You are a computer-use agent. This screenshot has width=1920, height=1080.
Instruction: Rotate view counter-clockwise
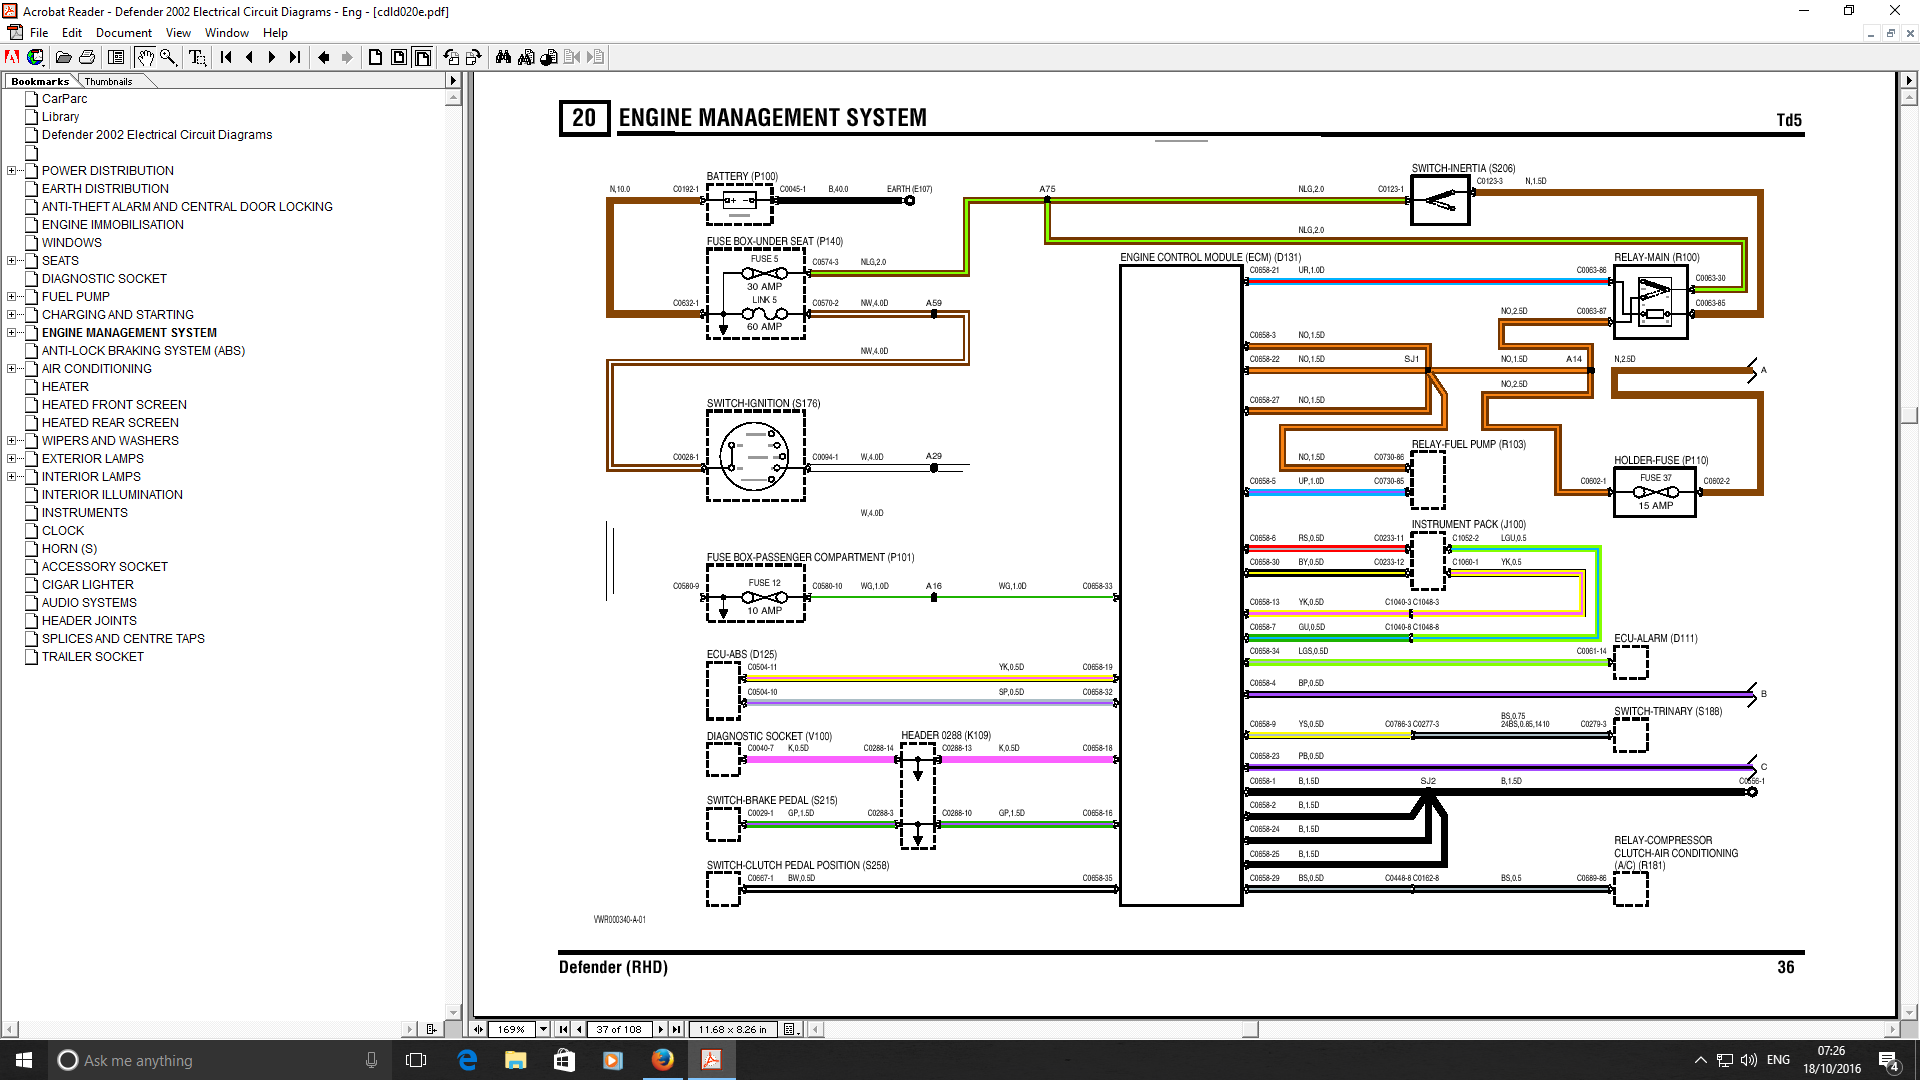451,57
